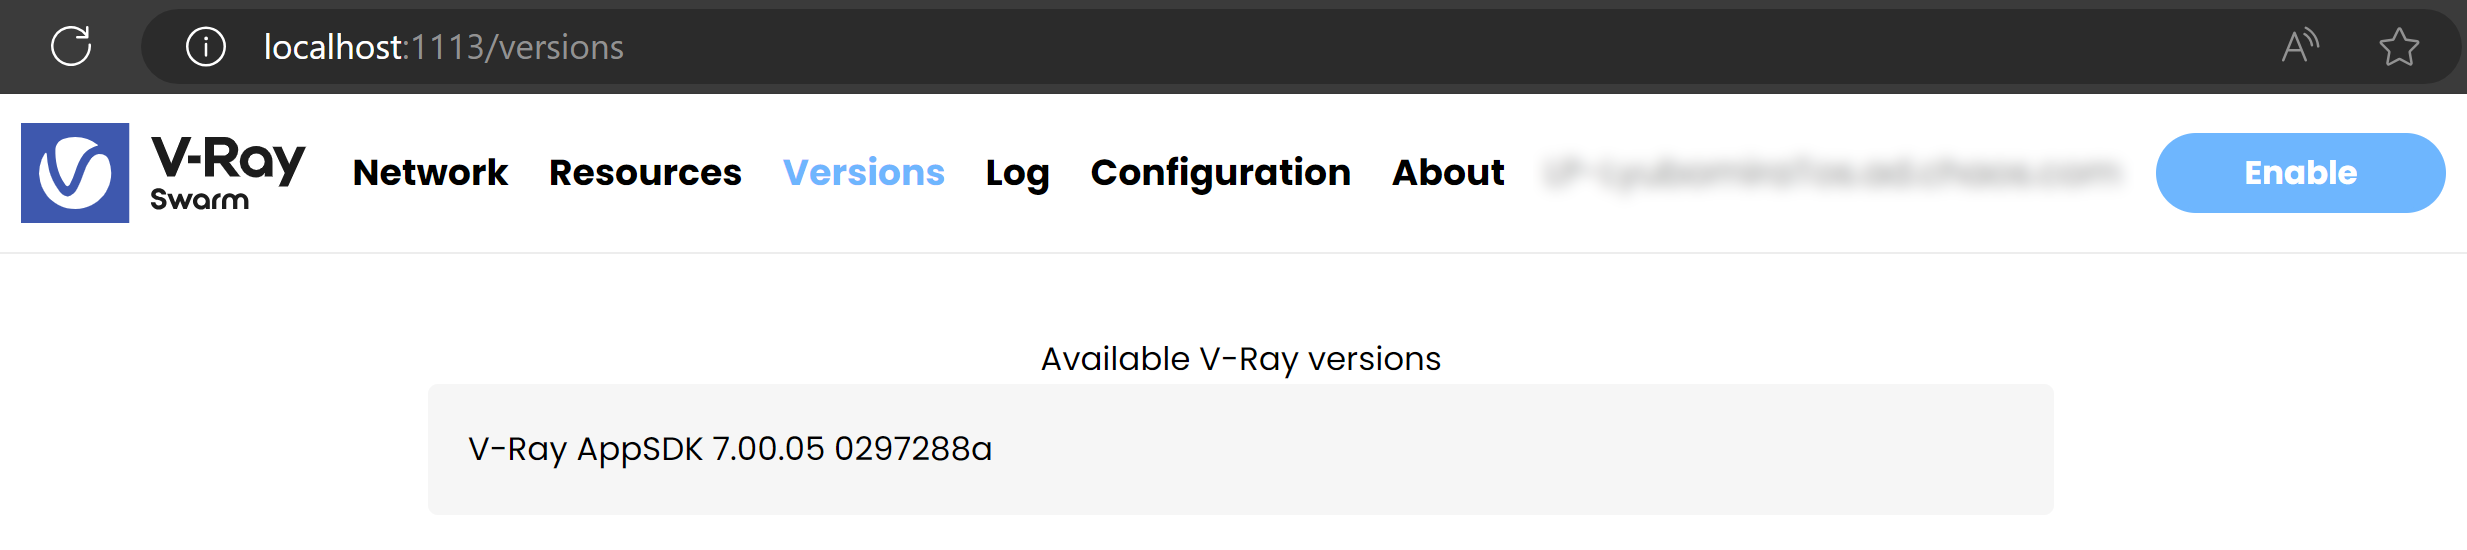Open the site information icon
This screenshot has width=2467, height=550.
click(206, 47)
